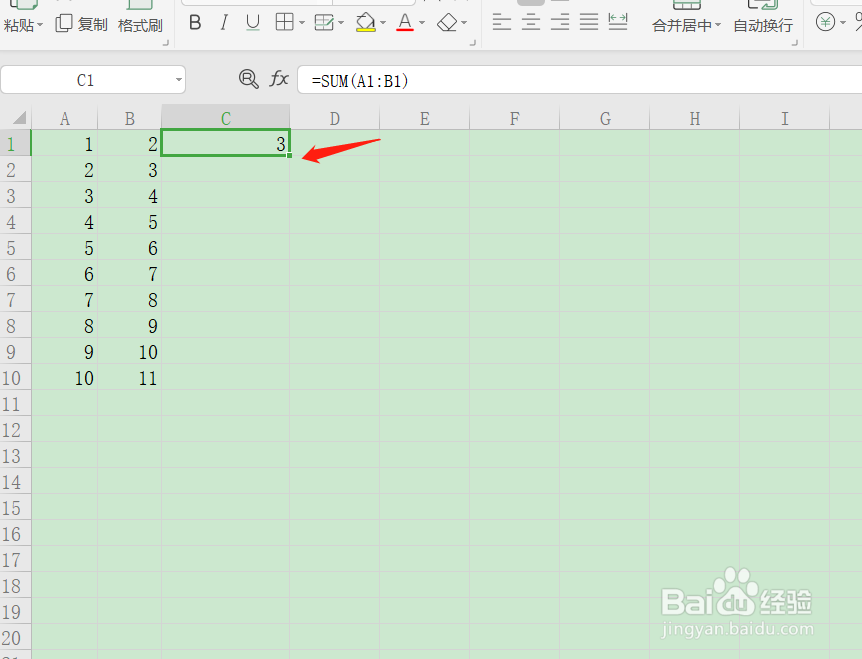This screenshot has height=659, width=862.
Task: Select column C header
Action: coord(225,118)
